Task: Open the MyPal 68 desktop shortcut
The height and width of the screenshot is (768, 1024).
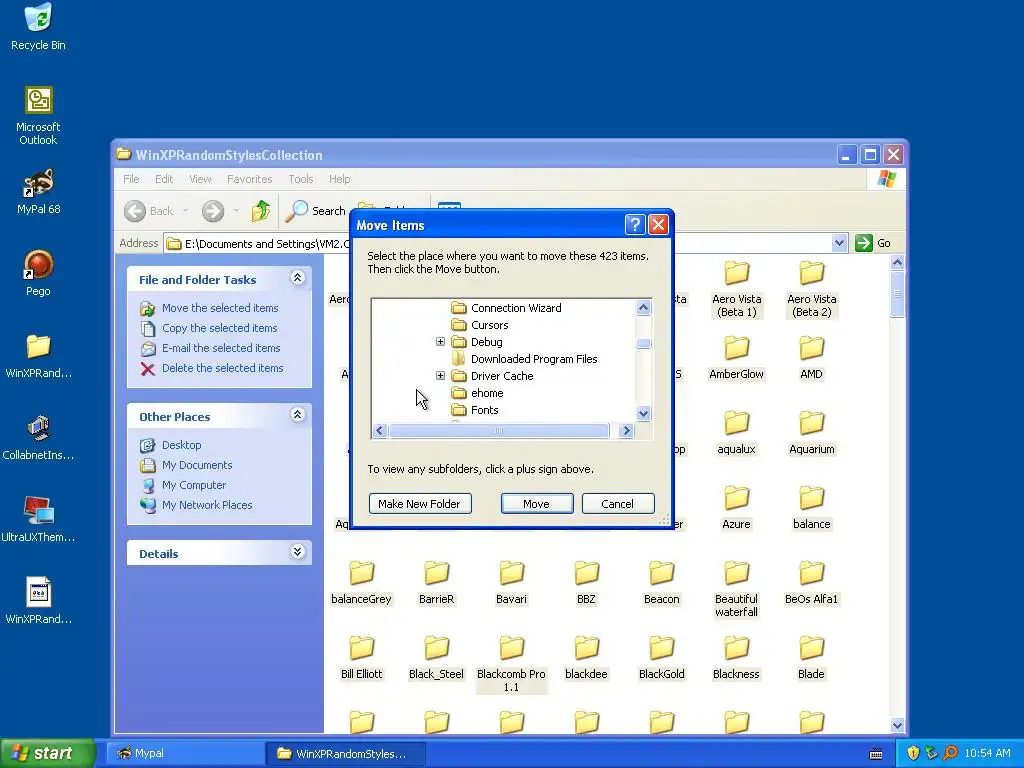Action: [x=39, y=192]
